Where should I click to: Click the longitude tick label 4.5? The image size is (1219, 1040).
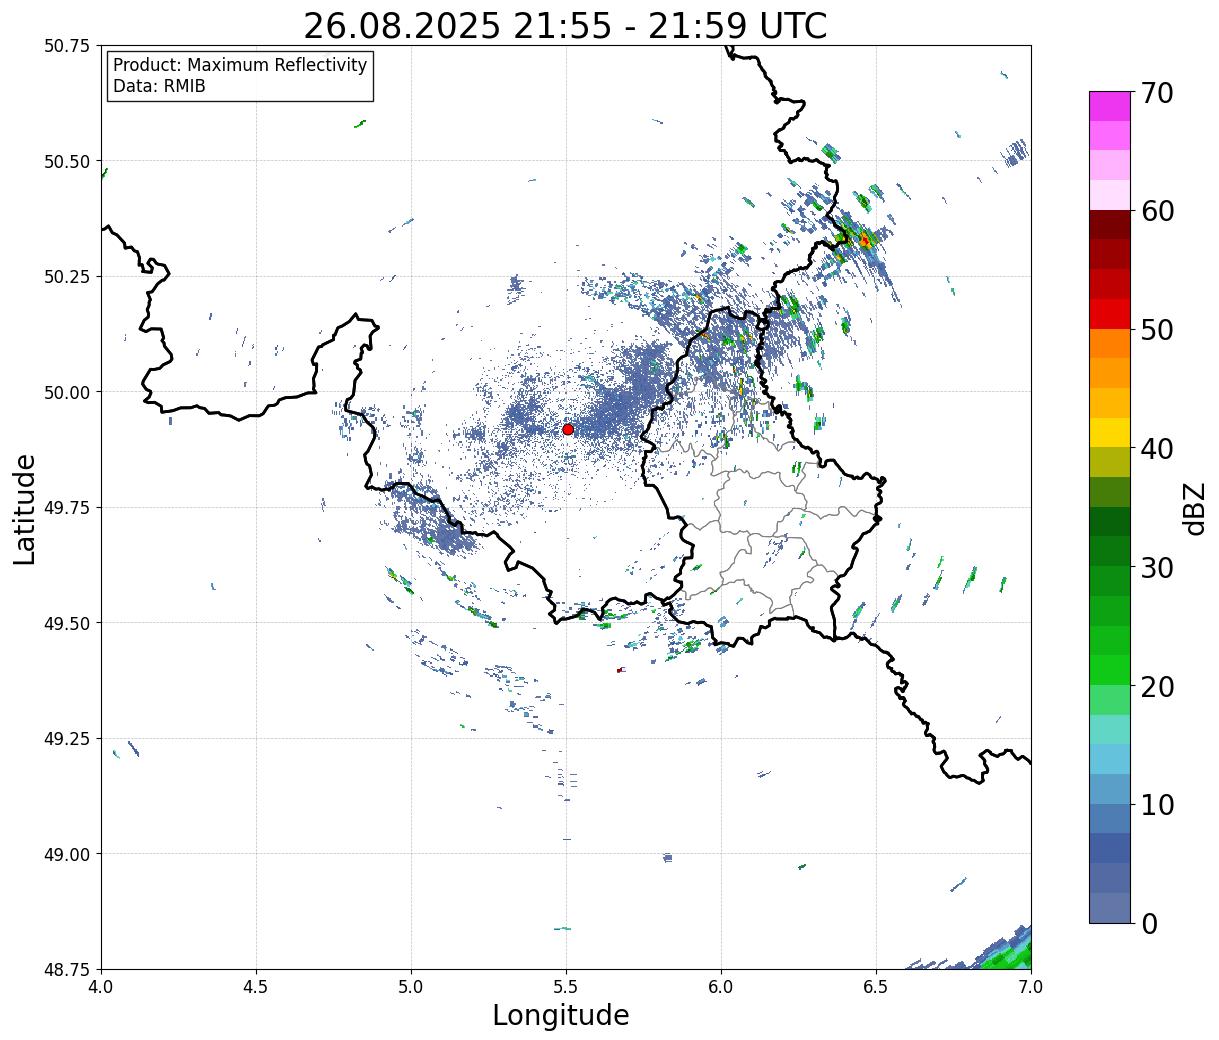256,987
